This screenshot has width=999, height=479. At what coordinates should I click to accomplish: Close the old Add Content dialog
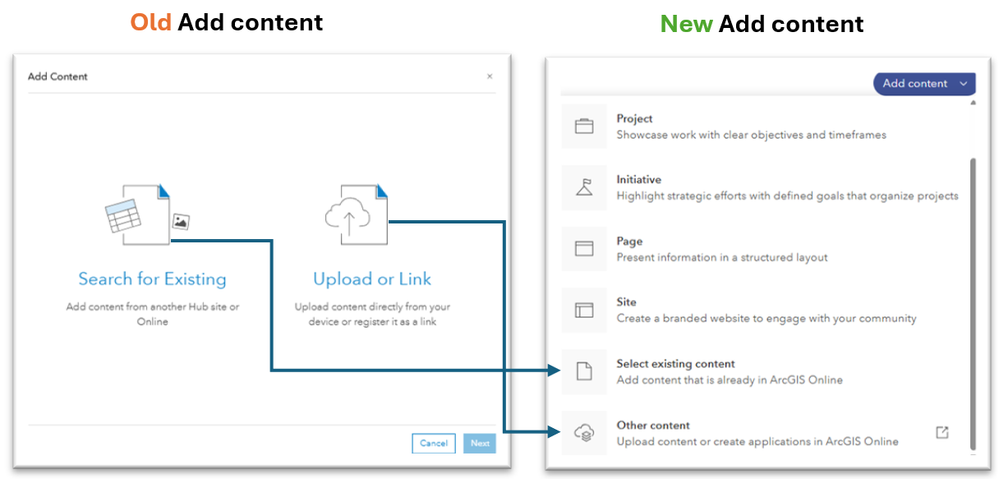[489, 76]
